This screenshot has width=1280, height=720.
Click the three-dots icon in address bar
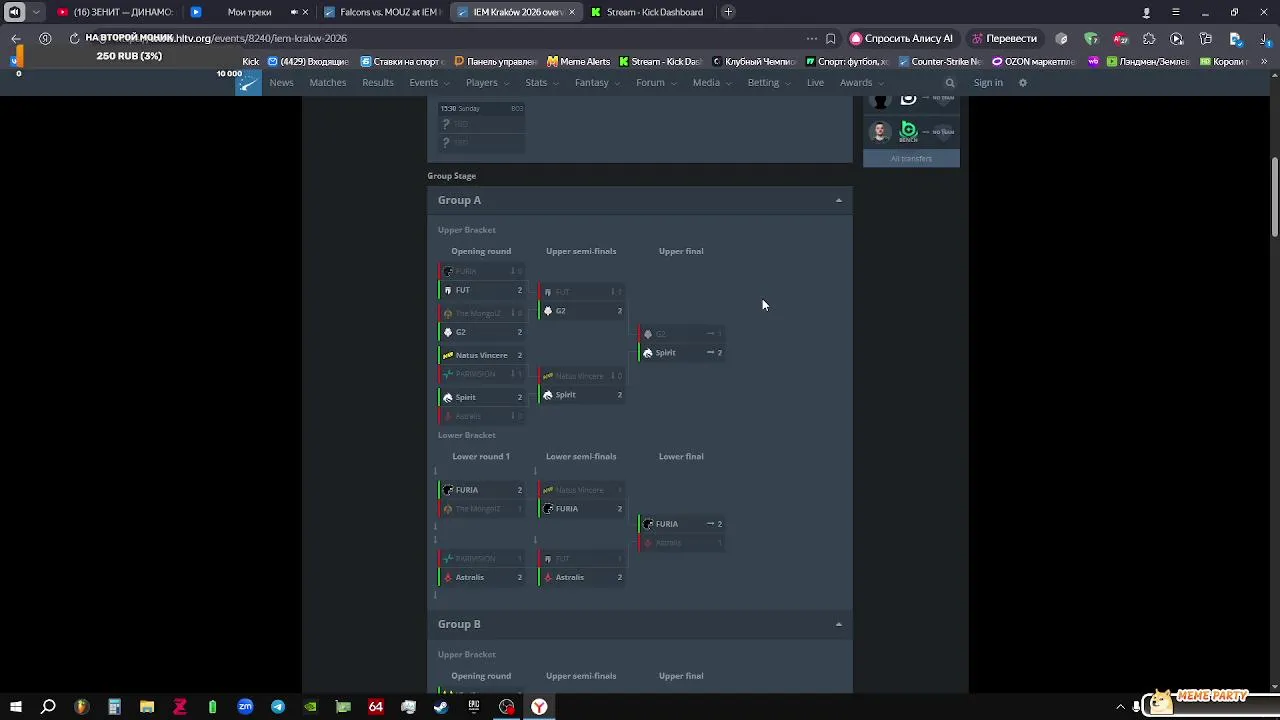click(811, 38)
